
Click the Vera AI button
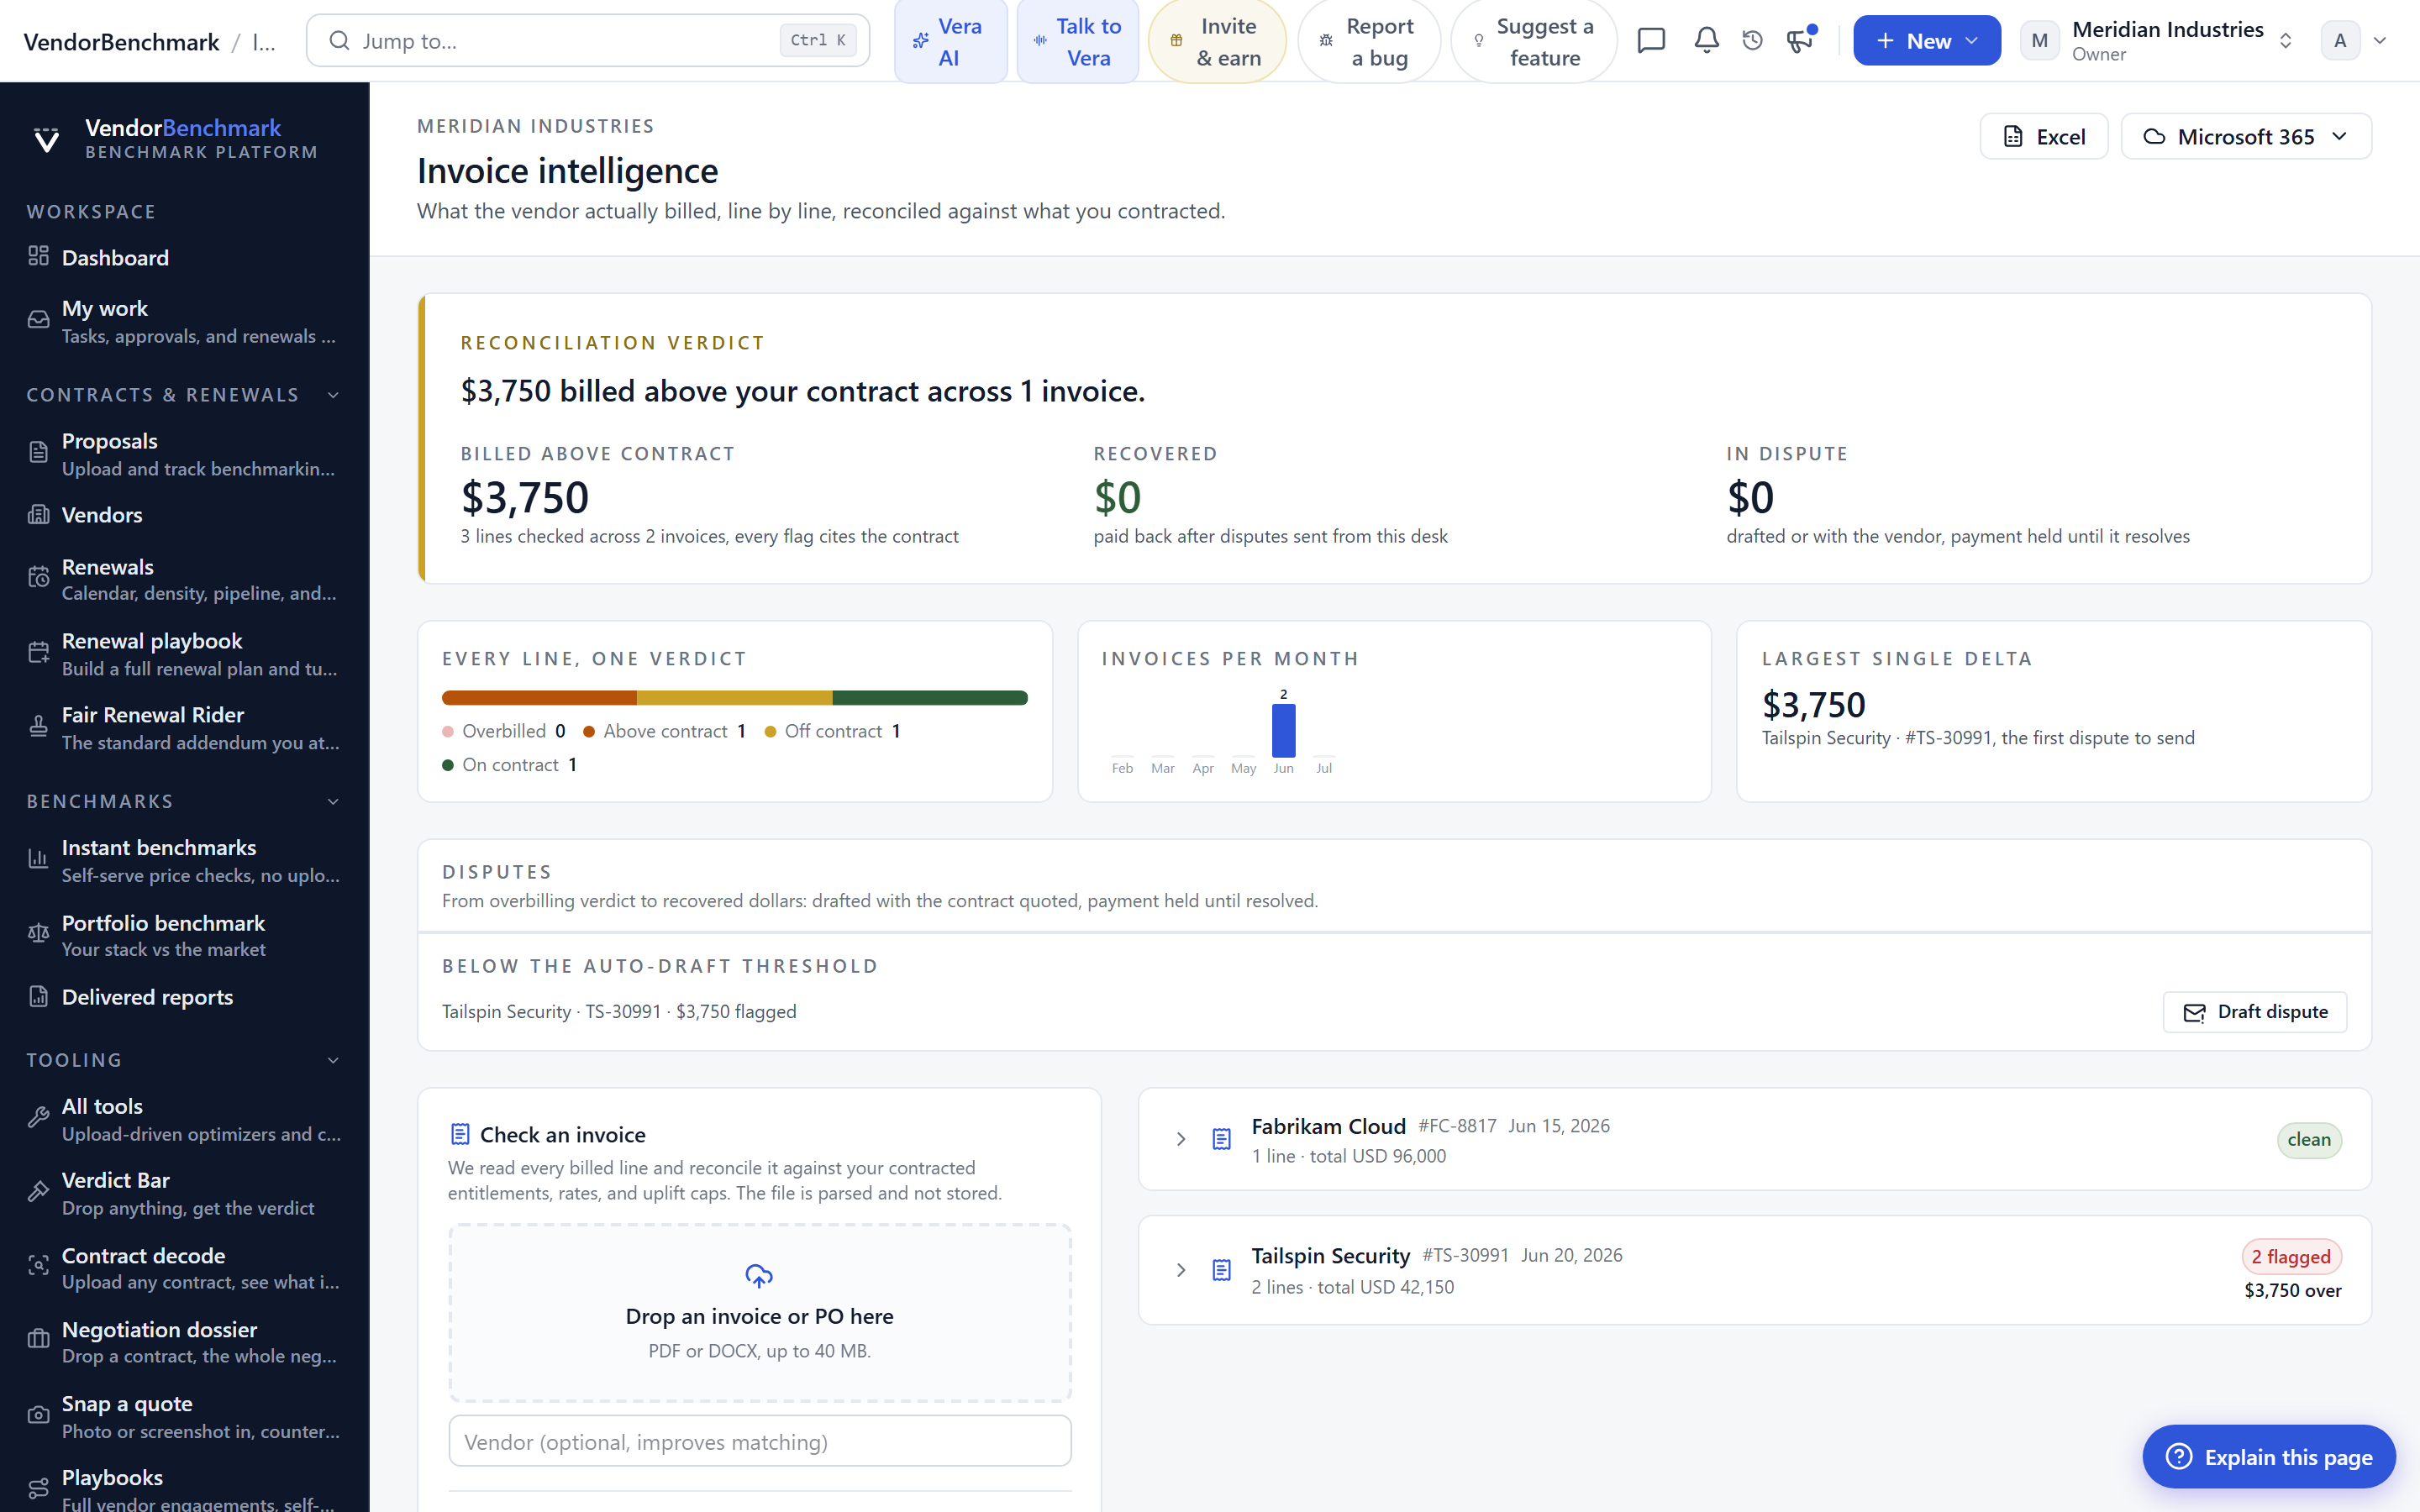(950, 41)
